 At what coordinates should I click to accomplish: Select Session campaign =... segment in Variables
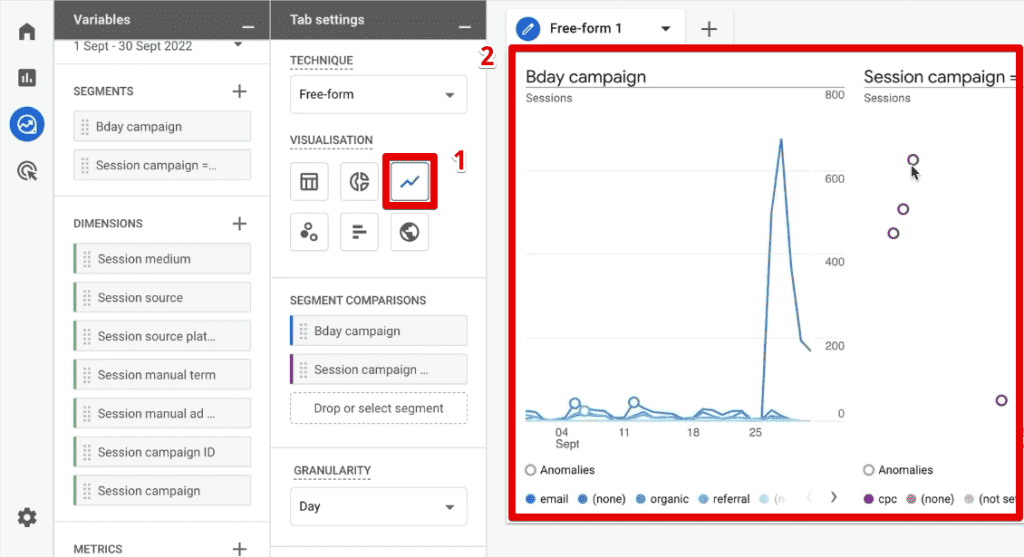pyautogui.click(x=162, y=165)
